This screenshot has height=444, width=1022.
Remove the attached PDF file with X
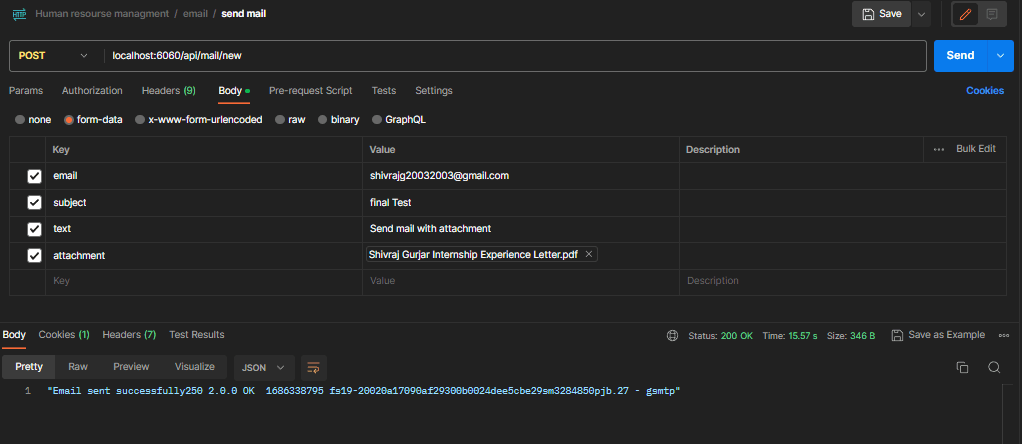(x=589, y=255)
